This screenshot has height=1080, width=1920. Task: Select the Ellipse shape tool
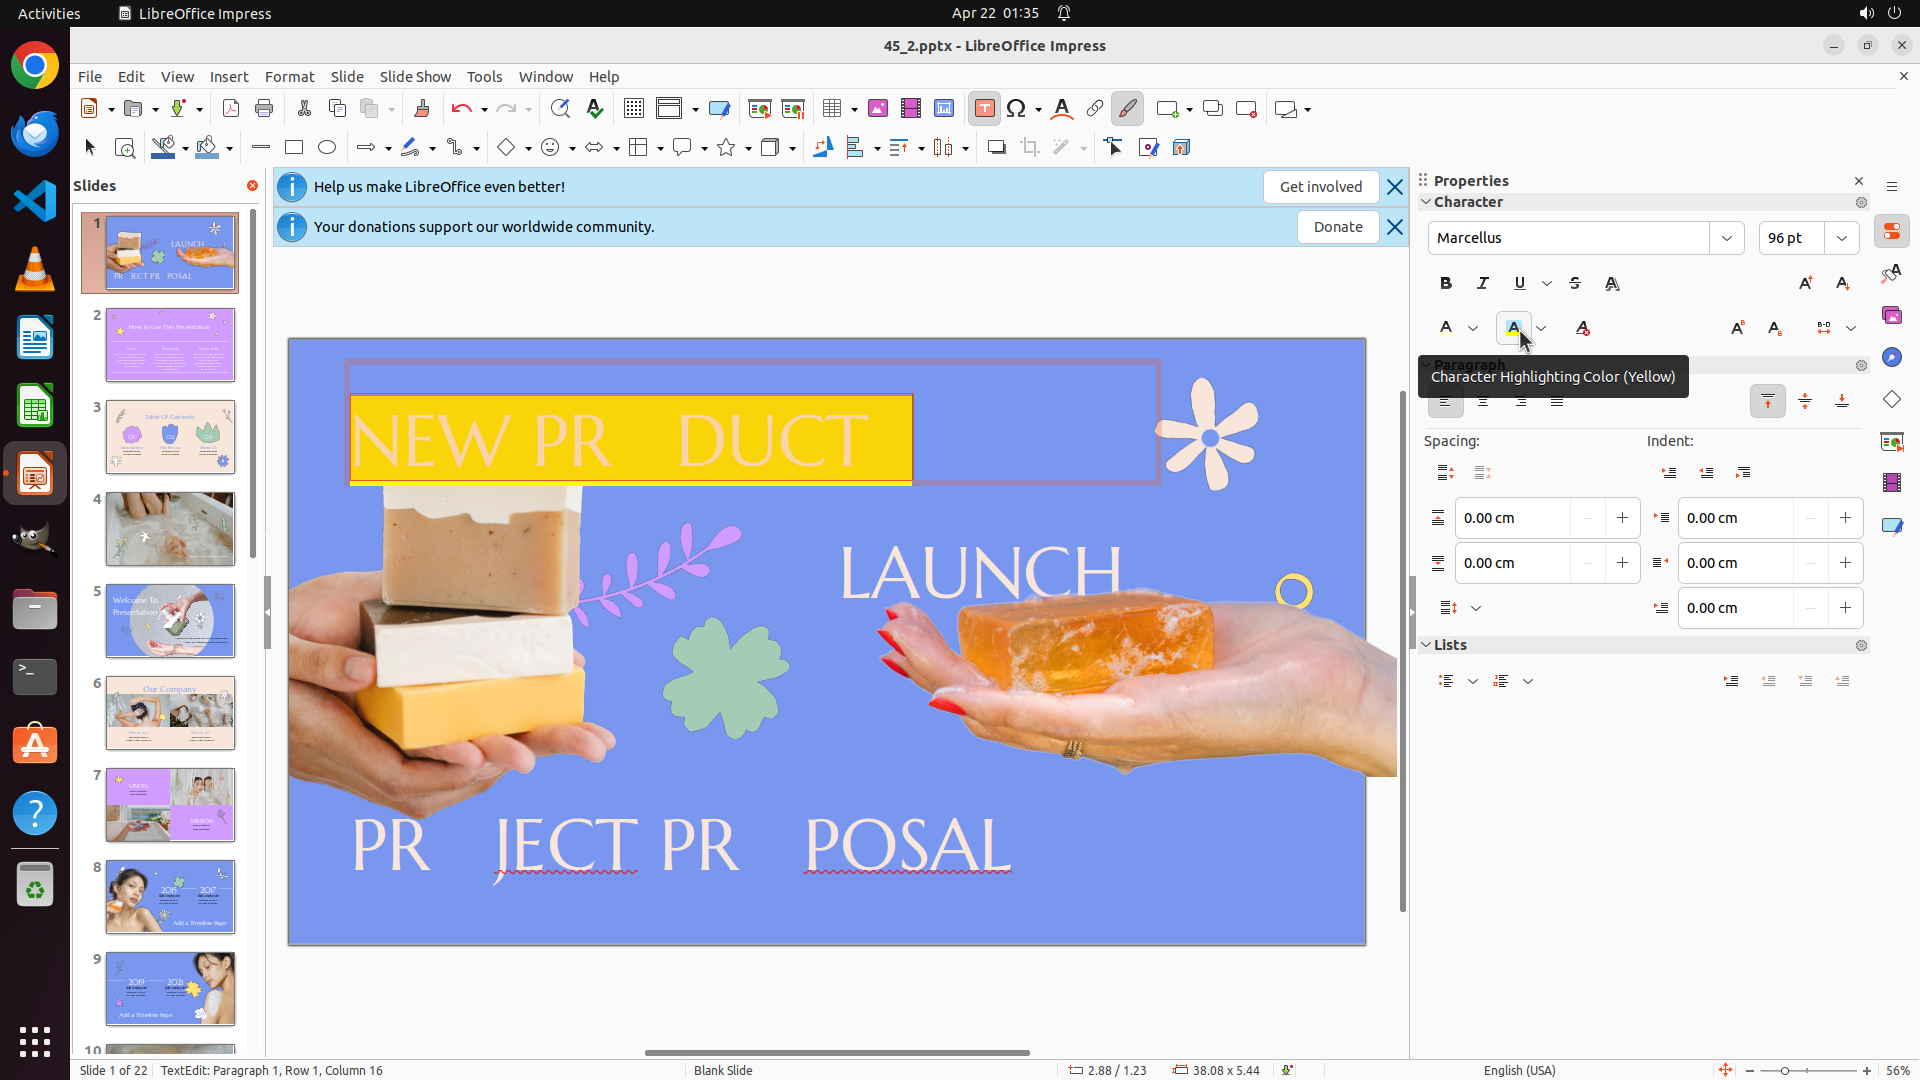pyautogui.click(x=327, y=148)
